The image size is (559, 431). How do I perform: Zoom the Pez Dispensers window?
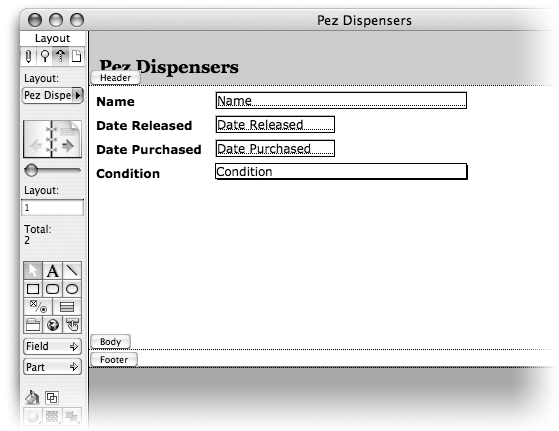coord(77,20)
